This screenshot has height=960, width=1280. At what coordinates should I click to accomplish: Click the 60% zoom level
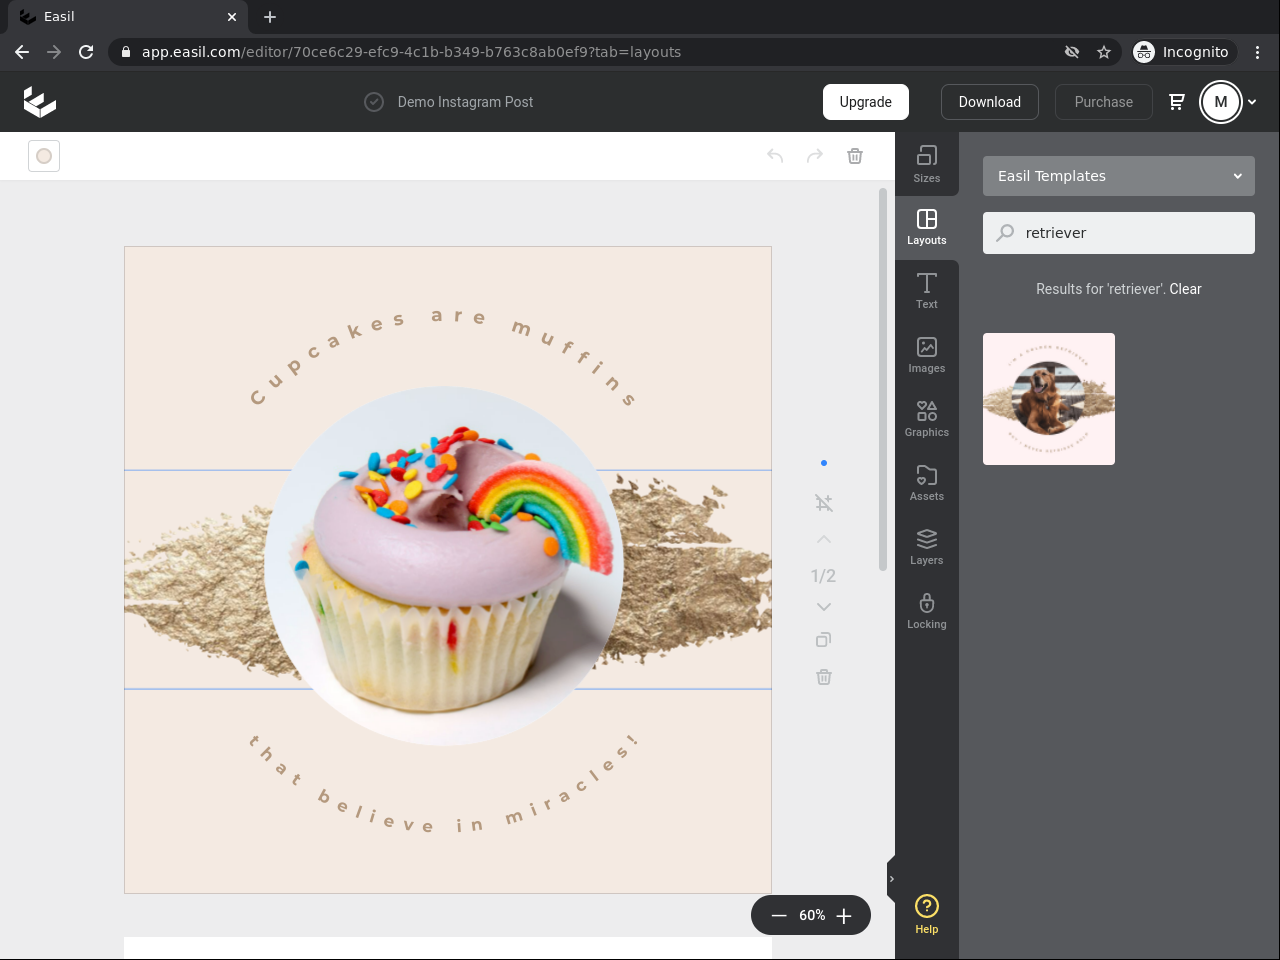(812, 916)
